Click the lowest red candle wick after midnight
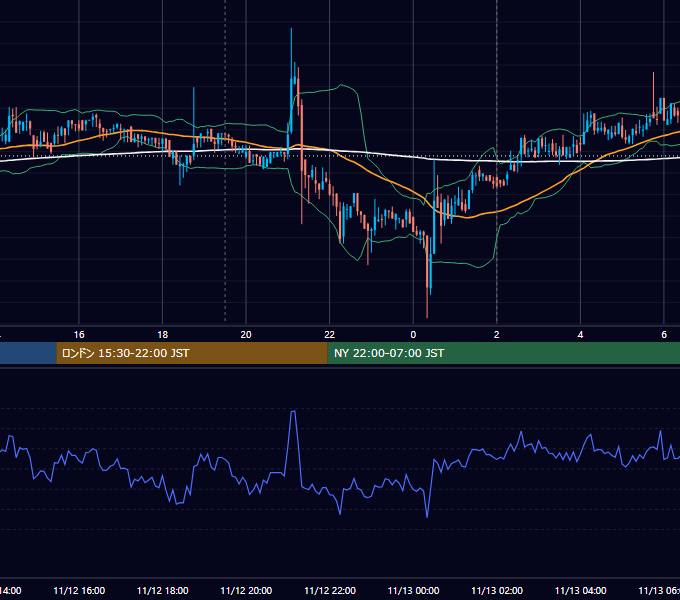 click(427, 277)
